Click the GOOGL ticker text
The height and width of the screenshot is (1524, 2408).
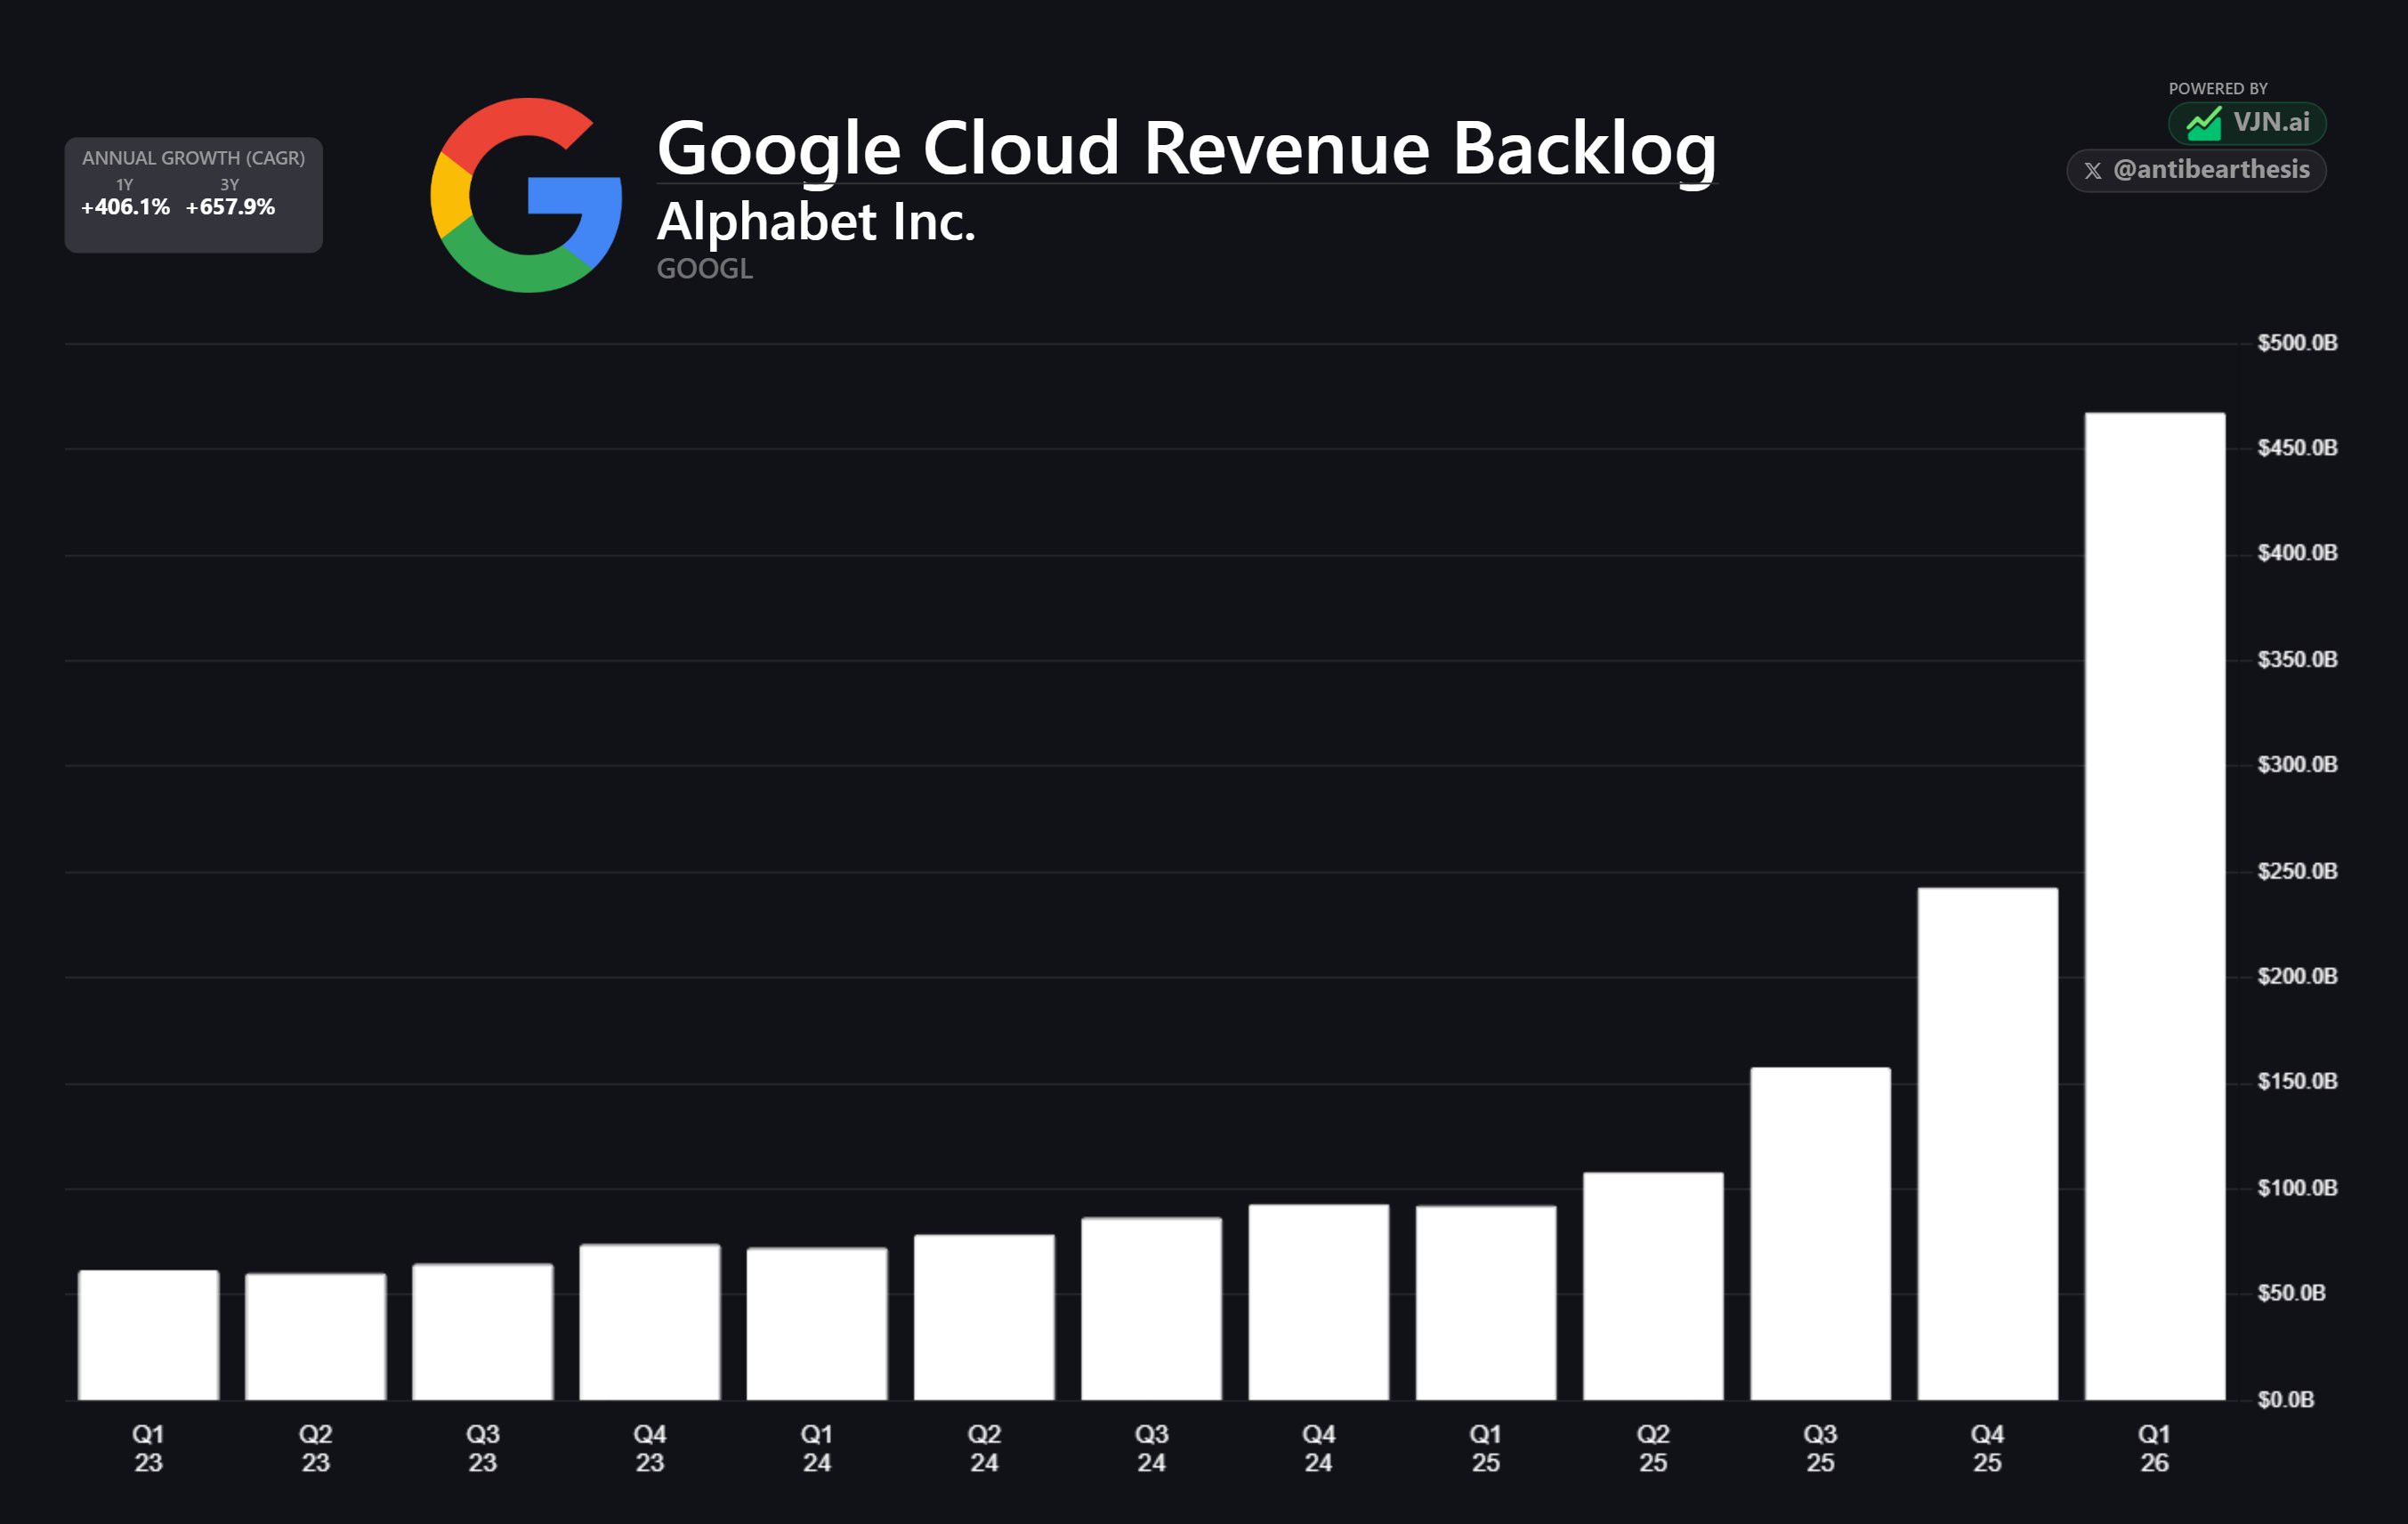(704, 269)
